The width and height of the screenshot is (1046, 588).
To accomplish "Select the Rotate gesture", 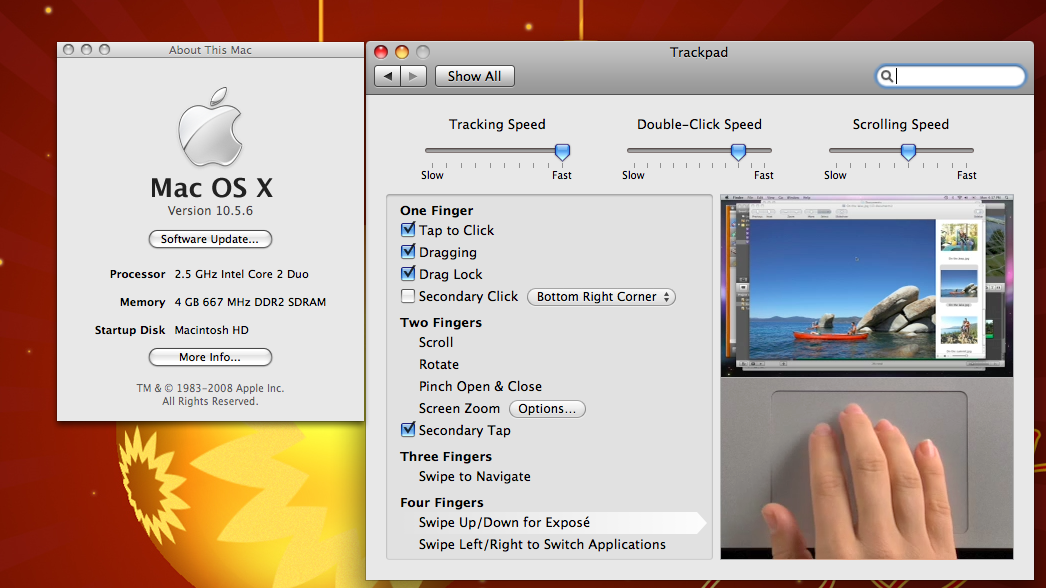I will (x=438, y=364).
